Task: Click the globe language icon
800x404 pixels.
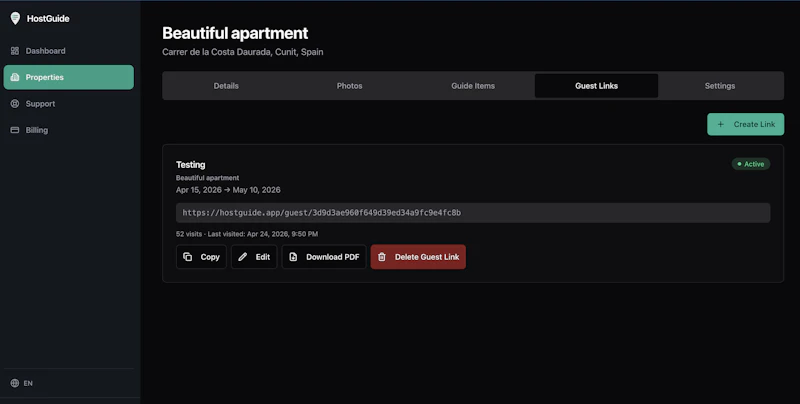Action: pos(15,383)
